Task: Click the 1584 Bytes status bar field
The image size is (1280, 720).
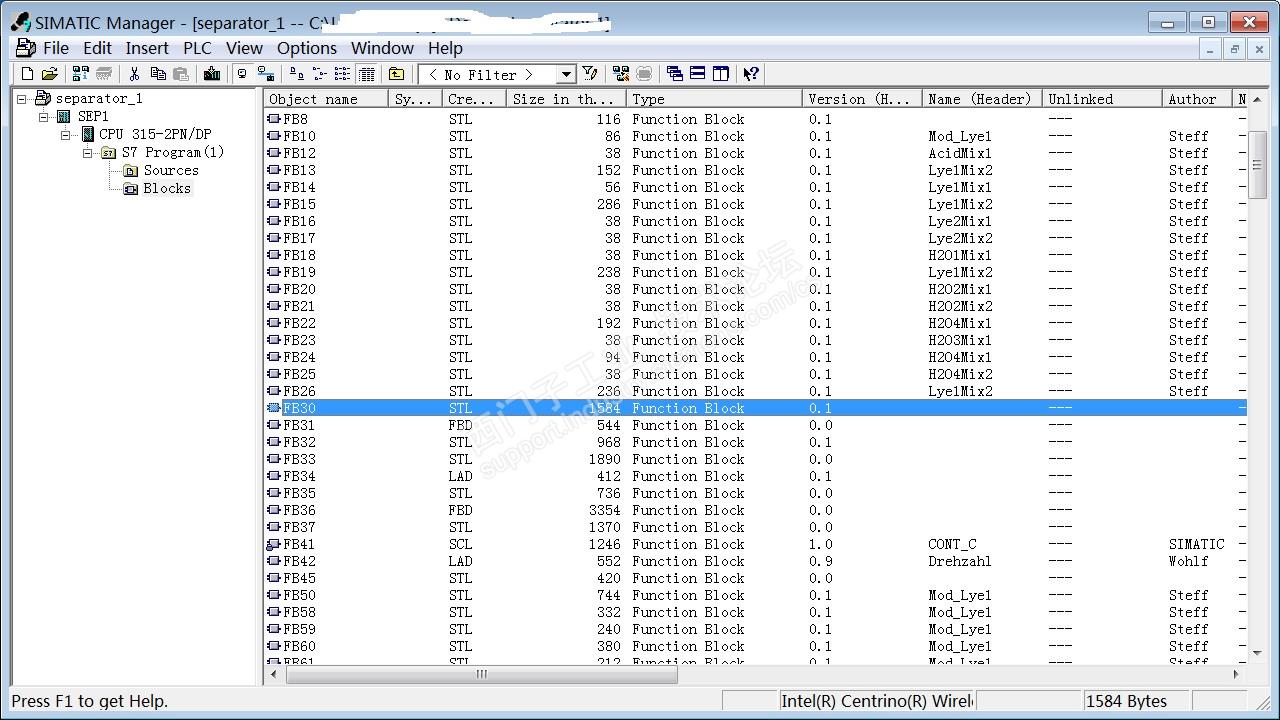Action: pyautogui.click(x=1136, y=701)
